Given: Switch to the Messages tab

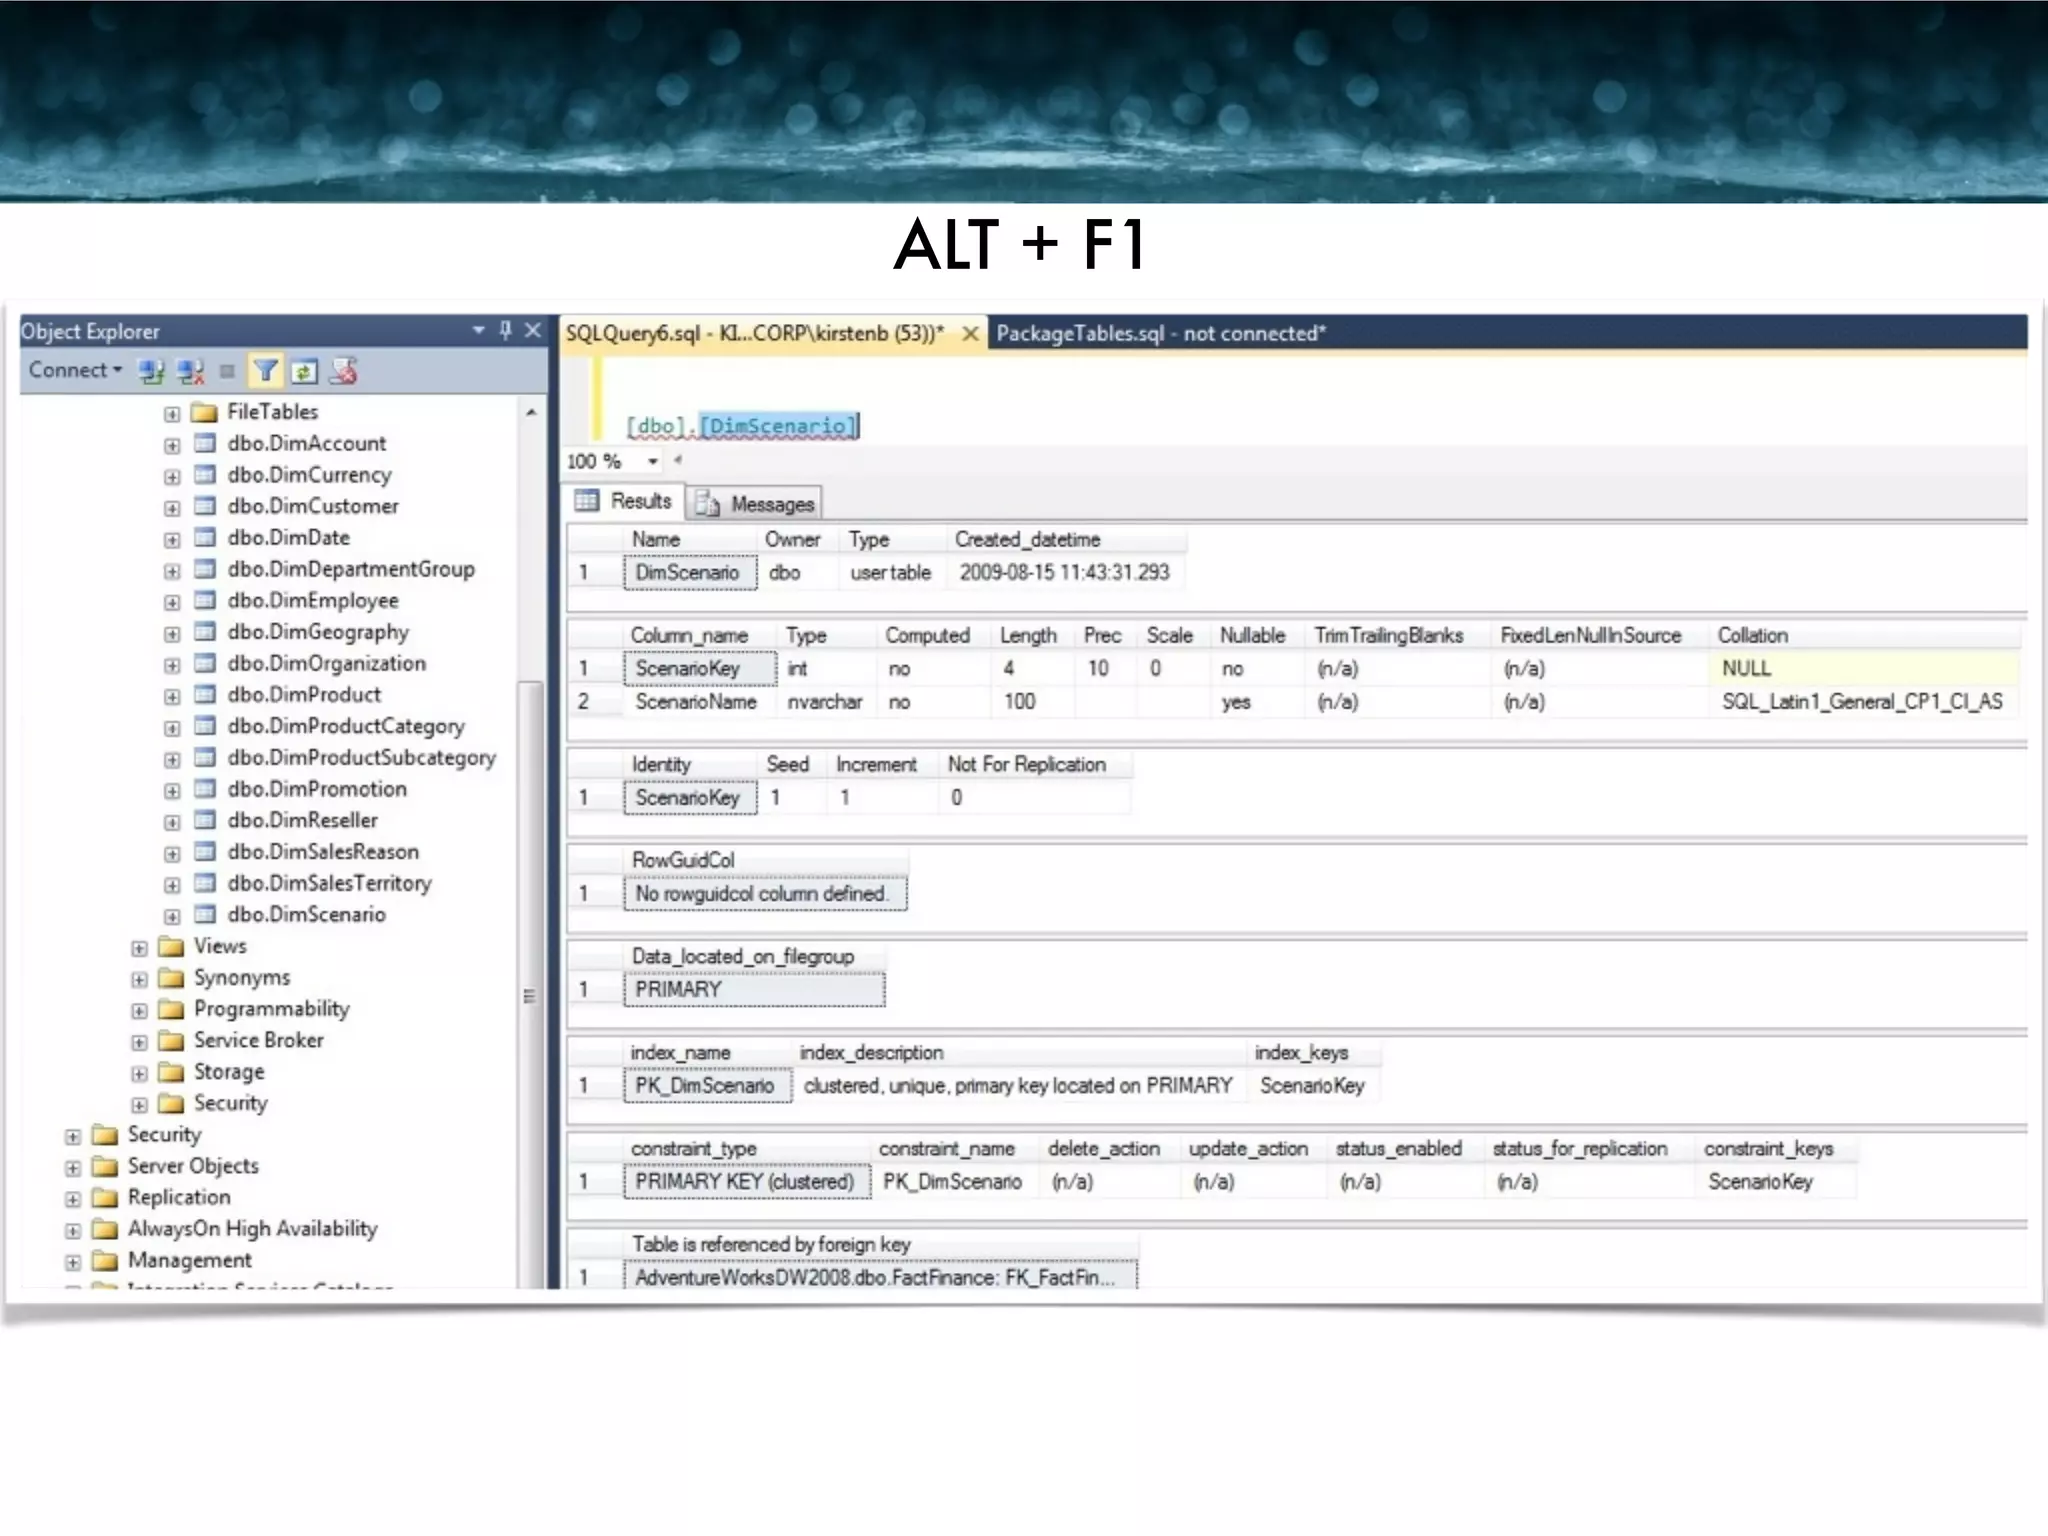Looking at the screenshot, I should click(x=756, y=504).
